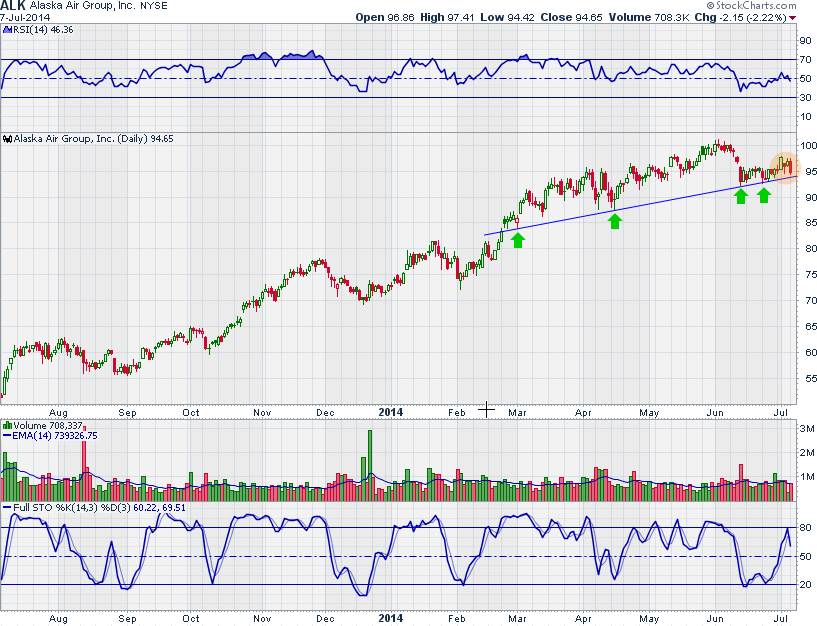Click the 20 level on the stochastic axis
The width and height of the screenshot is (817, 626).
(806, 585)
